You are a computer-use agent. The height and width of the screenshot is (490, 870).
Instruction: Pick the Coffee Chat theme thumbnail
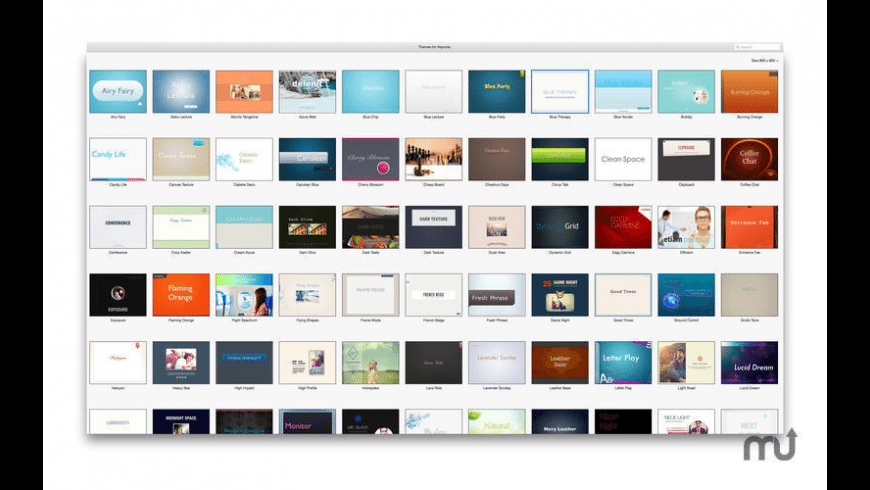[749, 159]
